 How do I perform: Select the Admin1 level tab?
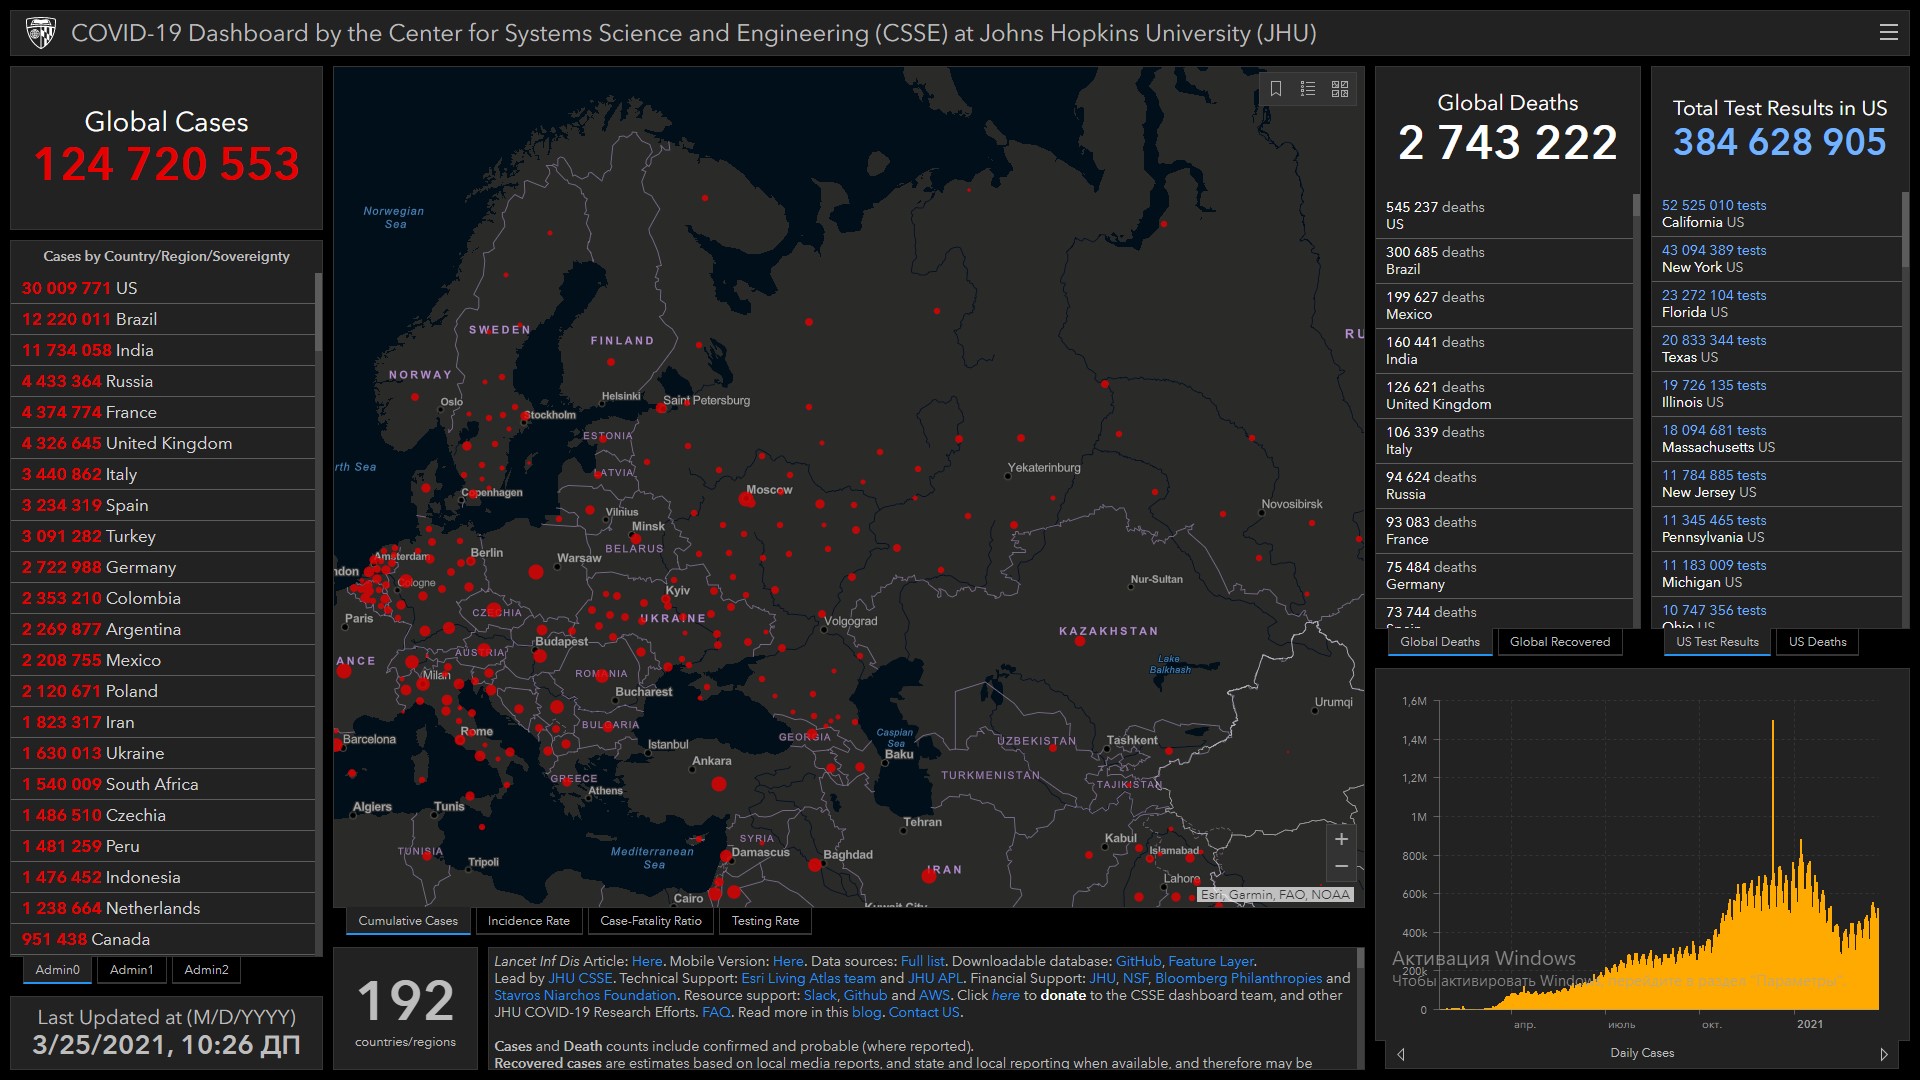pyautogui.click(x=131, y=970)
